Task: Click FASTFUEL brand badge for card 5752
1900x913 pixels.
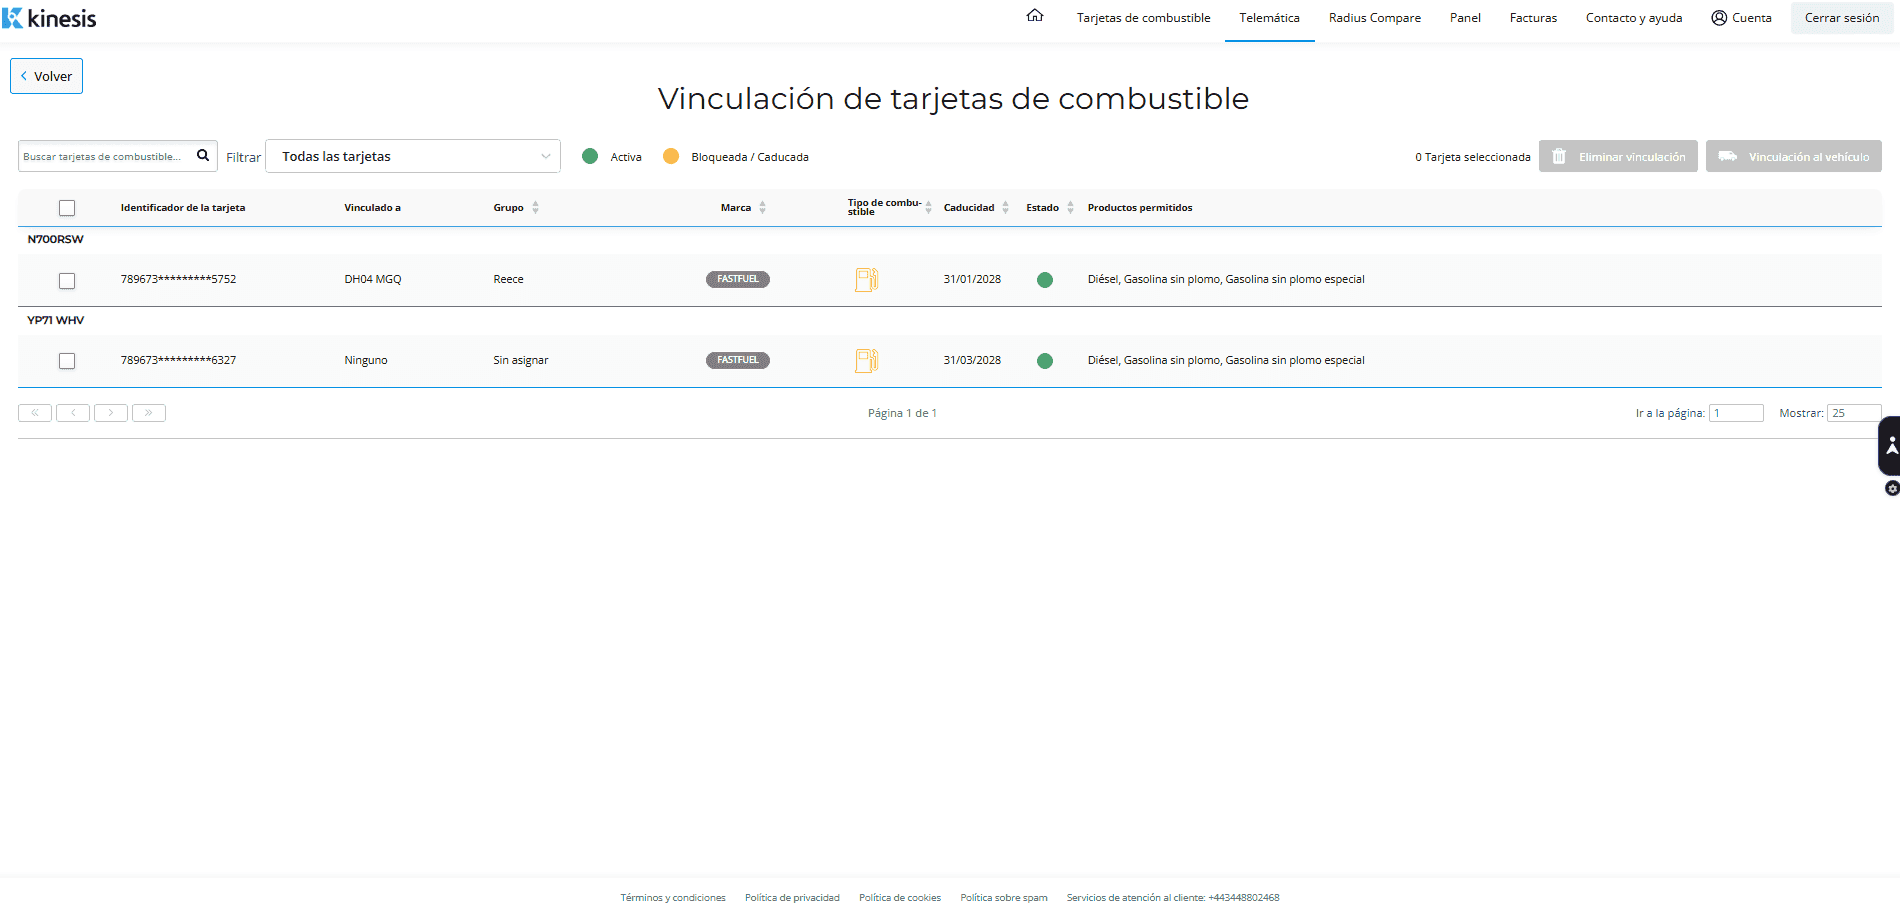Action: coord(737,279)
